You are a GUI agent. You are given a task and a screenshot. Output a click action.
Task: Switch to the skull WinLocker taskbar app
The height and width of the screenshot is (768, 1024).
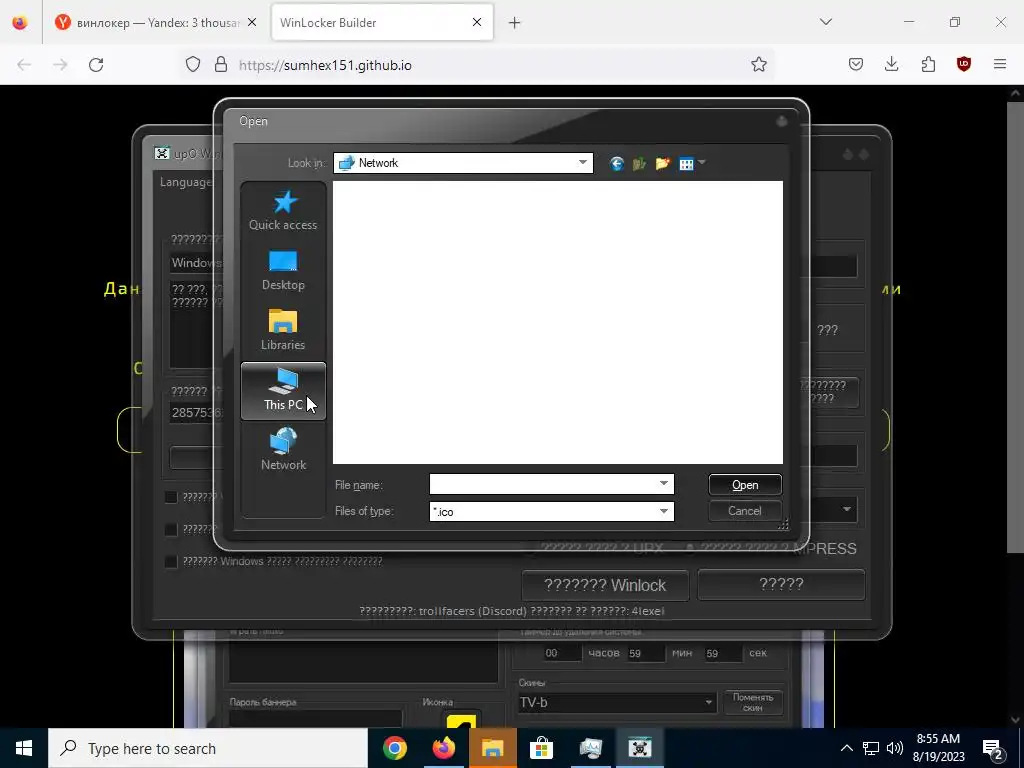[639, 748]
